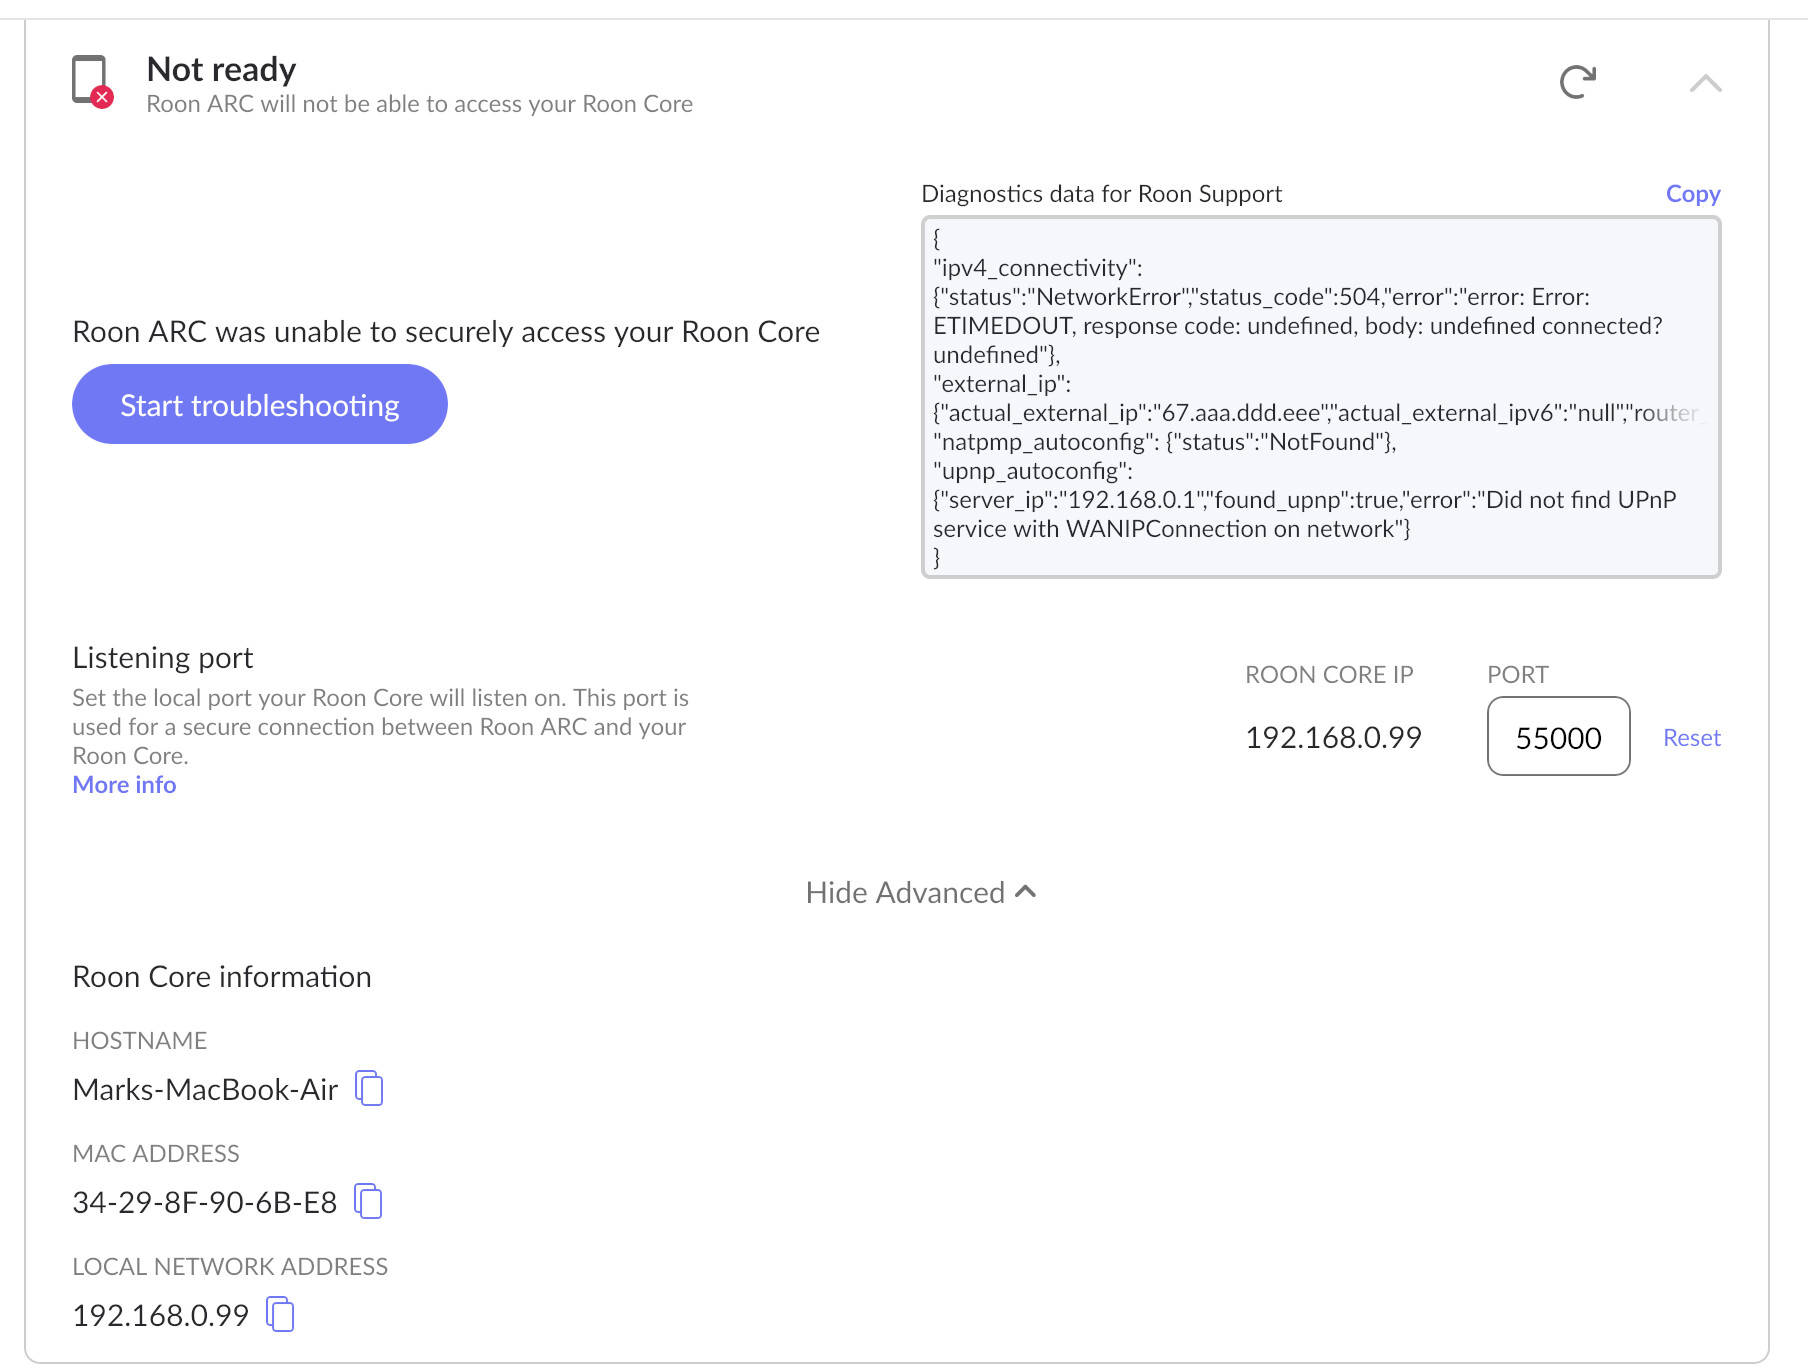Click the Marks-MacBook-Air hostname text
The image size is (1808, 1368).
205,1090
